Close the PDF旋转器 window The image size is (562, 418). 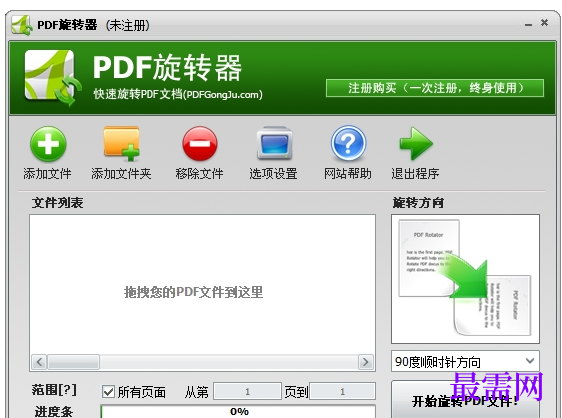544,23
